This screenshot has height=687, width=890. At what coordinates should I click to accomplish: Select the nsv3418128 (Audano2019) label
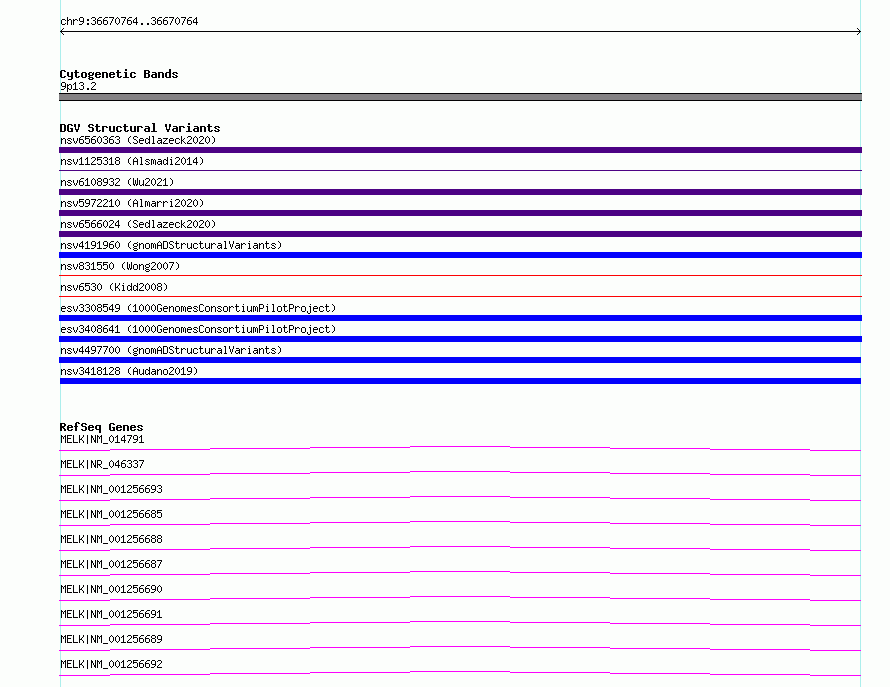pos(129,371)
